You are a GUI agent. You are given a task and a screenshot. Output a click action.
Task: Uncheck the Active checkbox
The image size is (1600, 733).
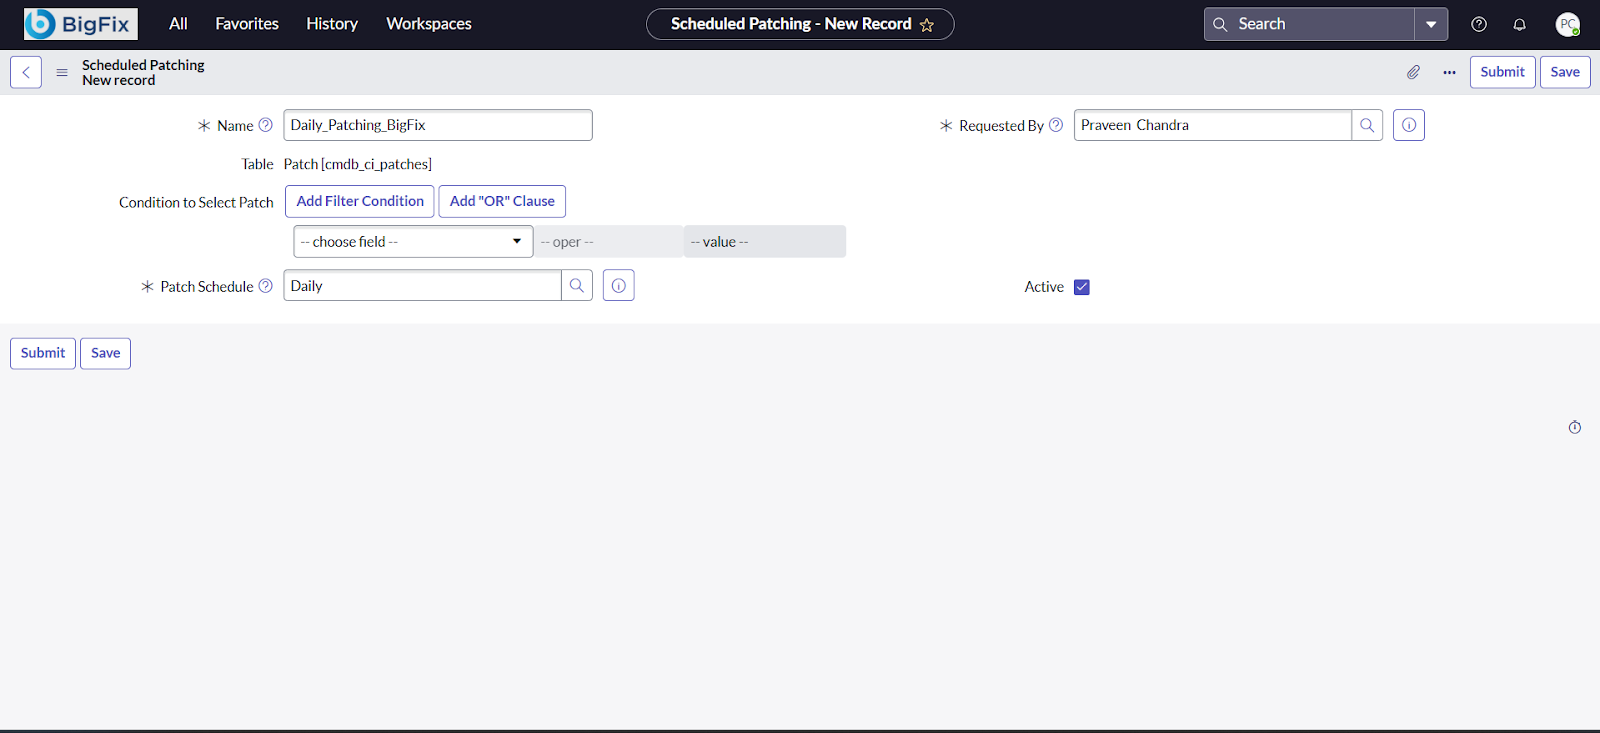tap(1081, 287)
